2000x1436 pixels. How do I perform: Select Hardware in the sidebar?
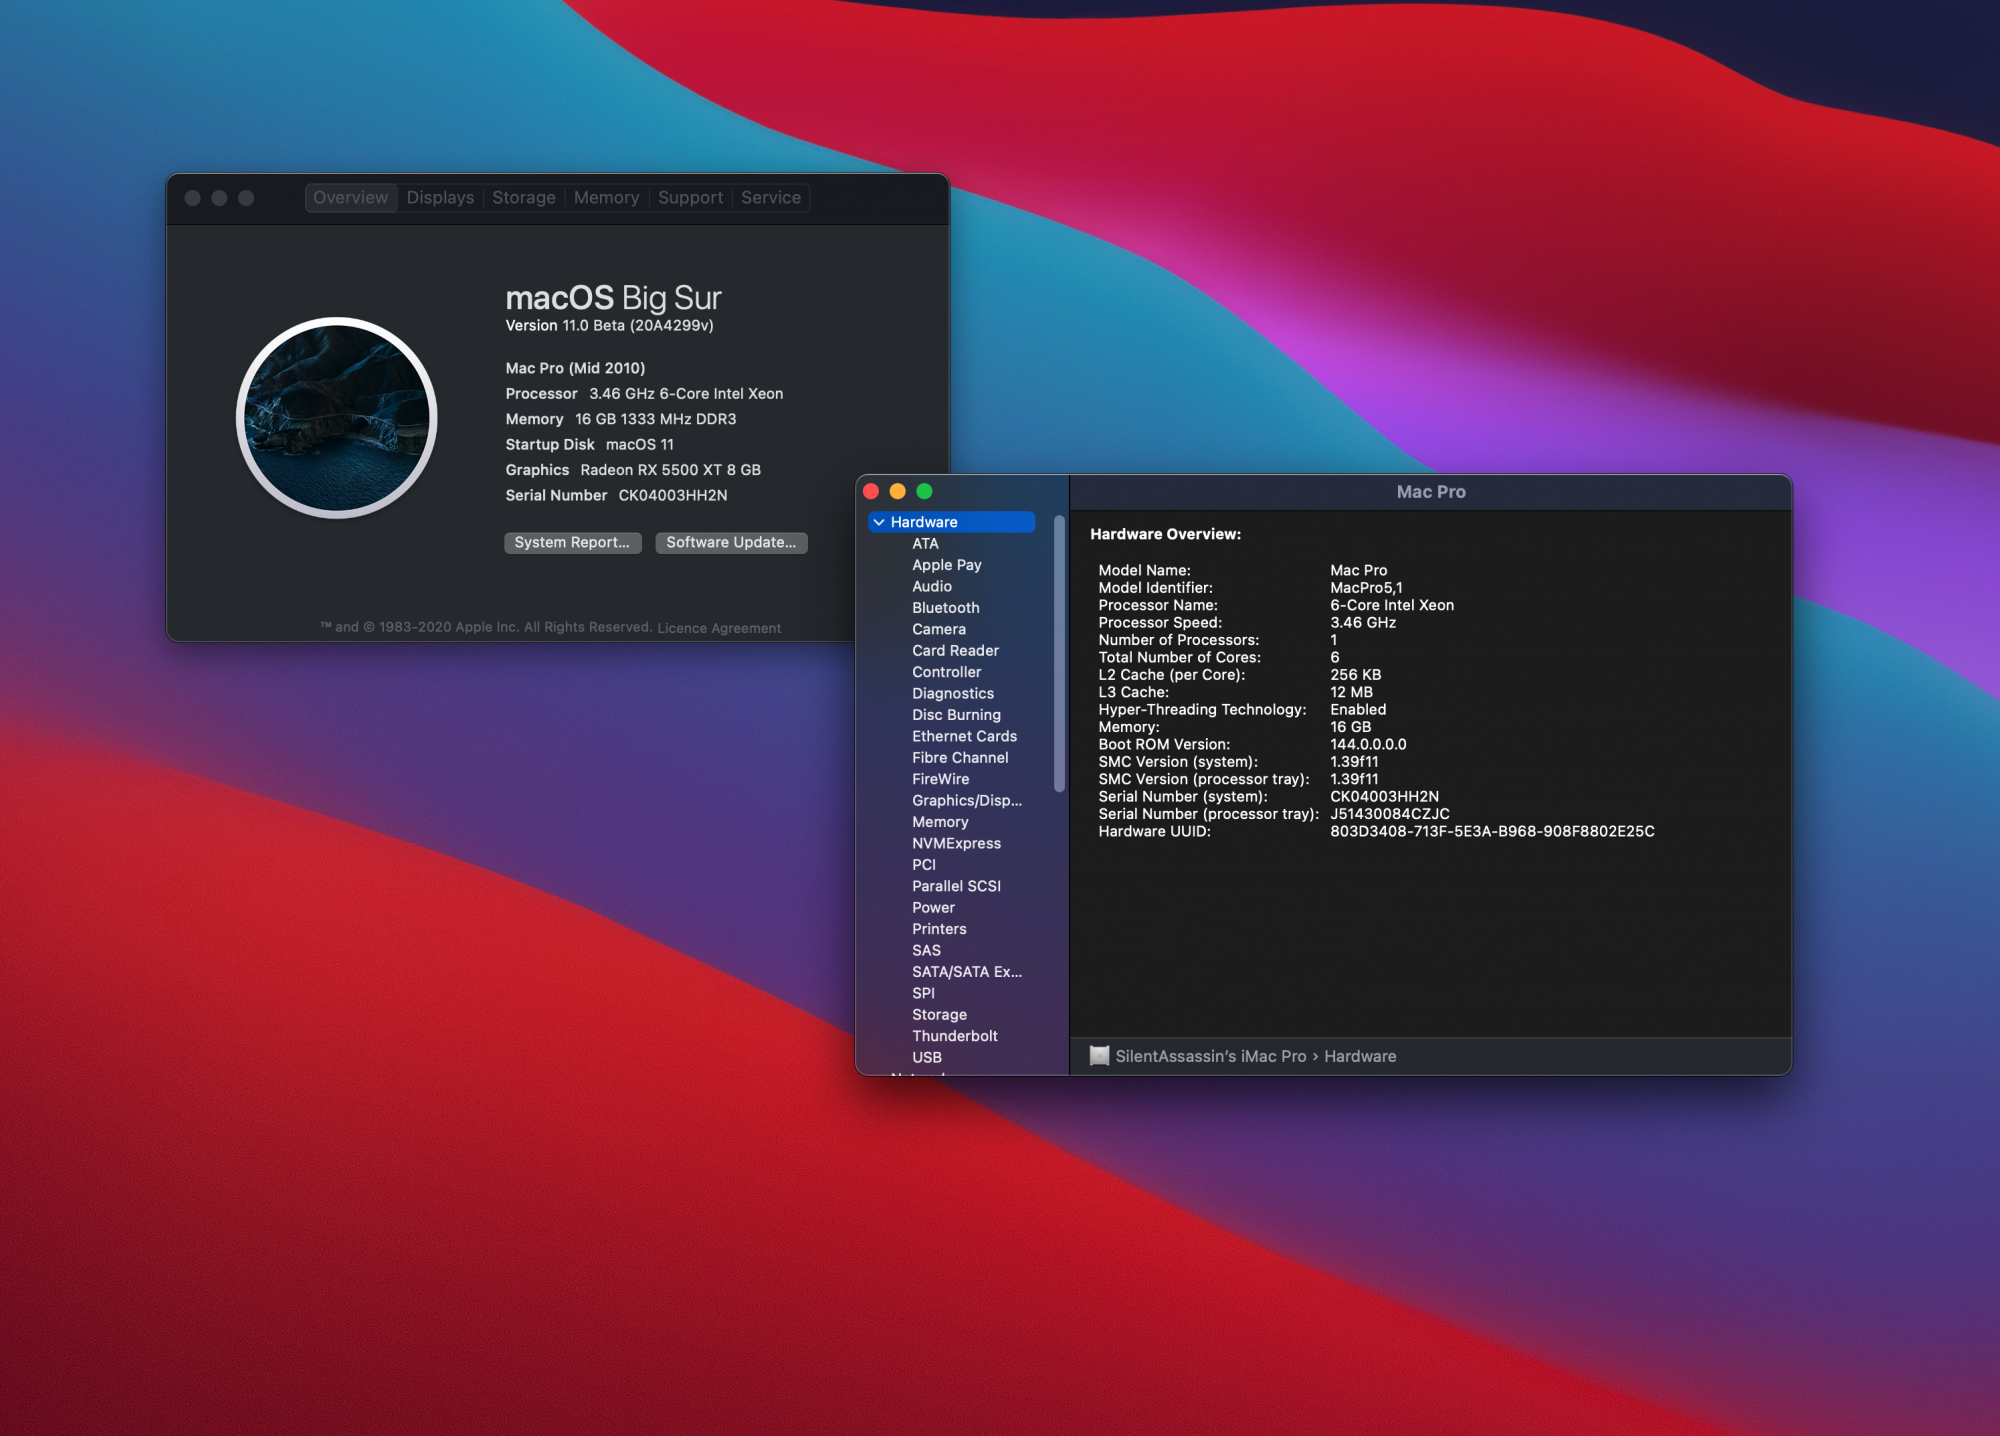(x=952, y=522)
